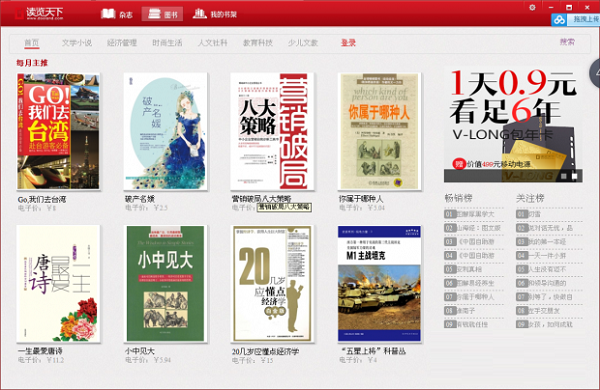600x390 pixels.
Task: Open 关注榜 entry numbered 01
Action: click(549, 214)
